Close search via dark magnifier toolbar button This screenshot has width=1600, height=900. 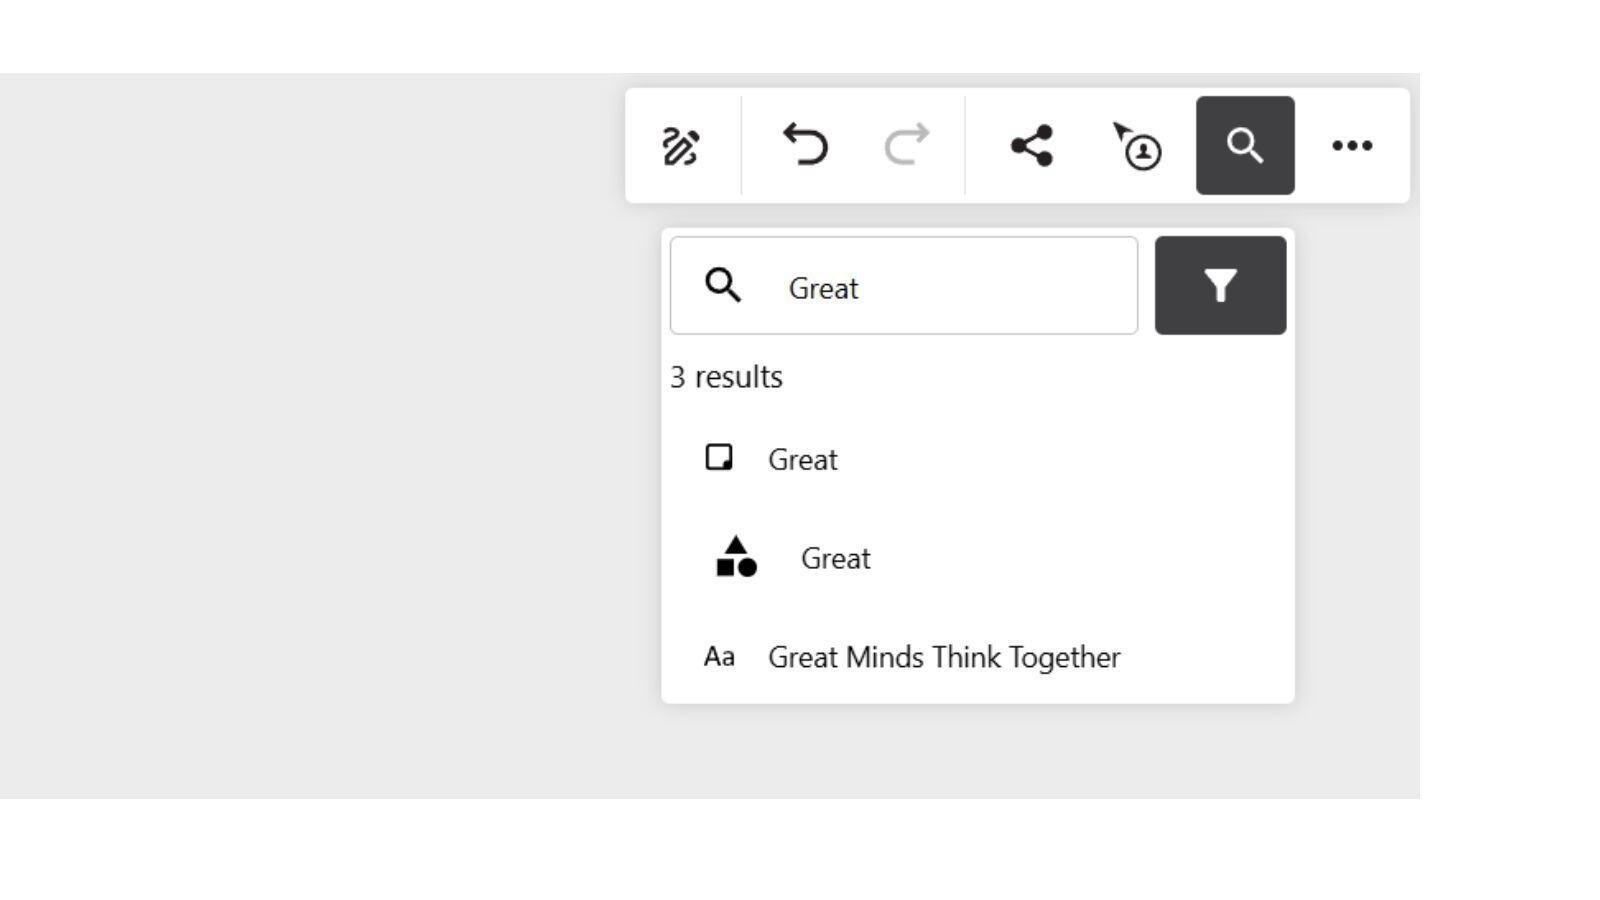[1245, 146]
